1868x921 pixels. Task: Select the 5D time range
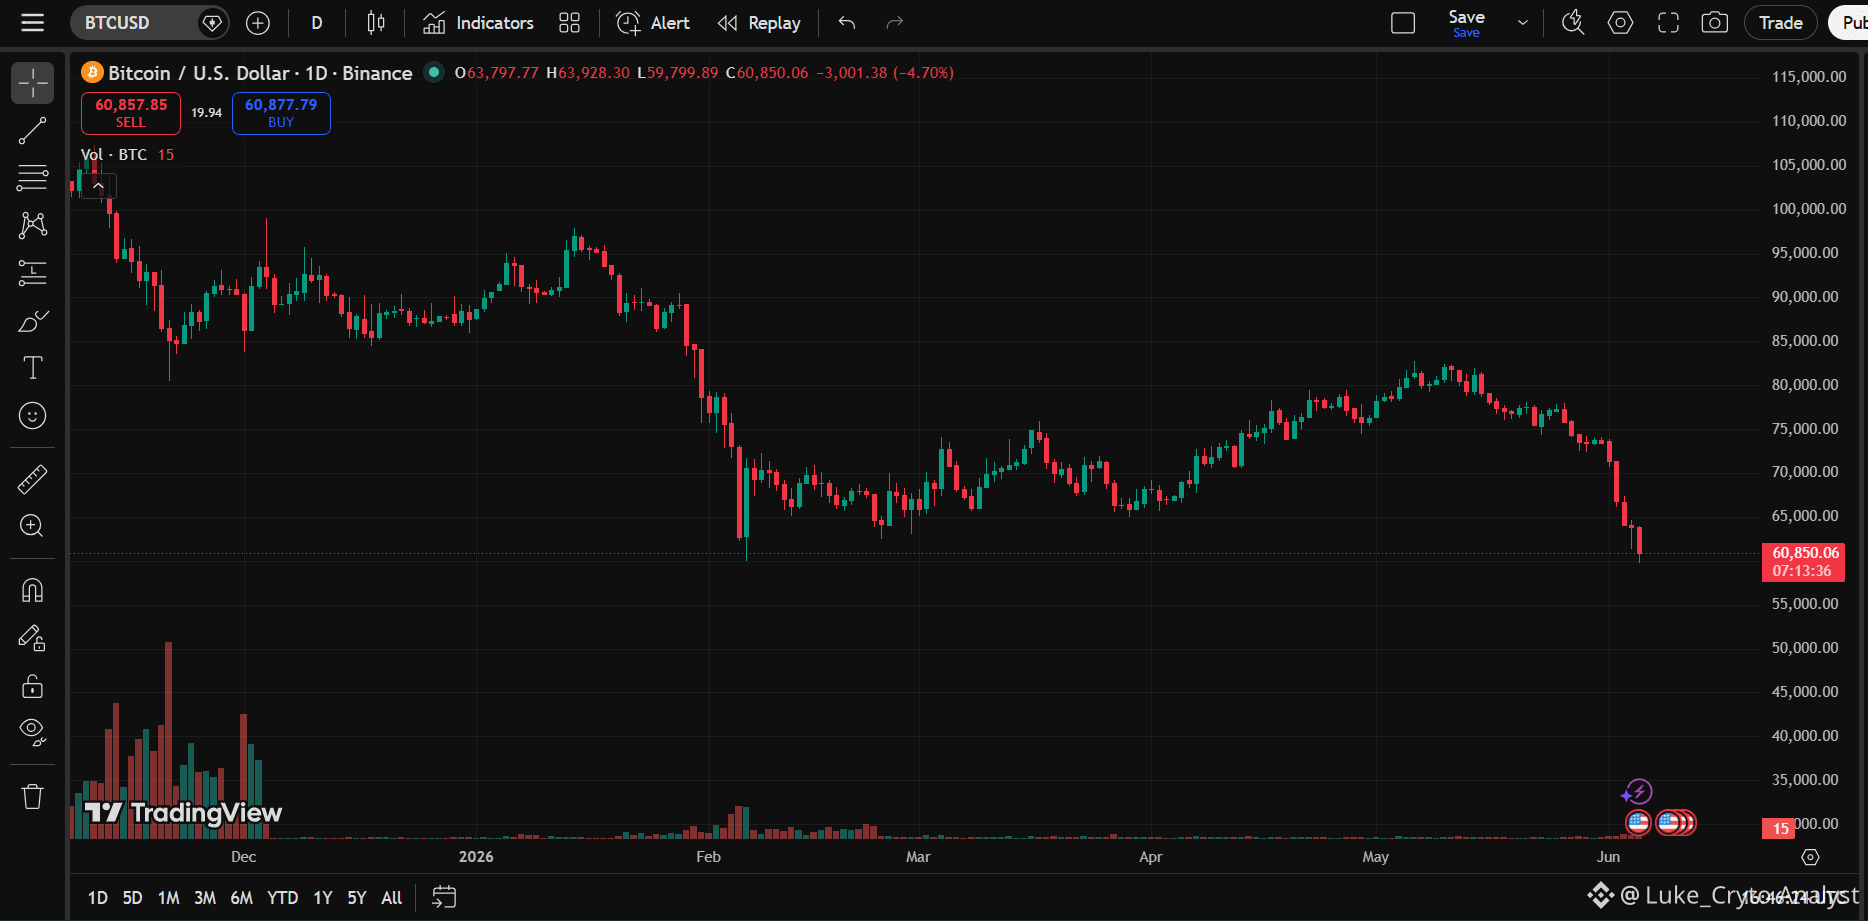pos(132,898)
